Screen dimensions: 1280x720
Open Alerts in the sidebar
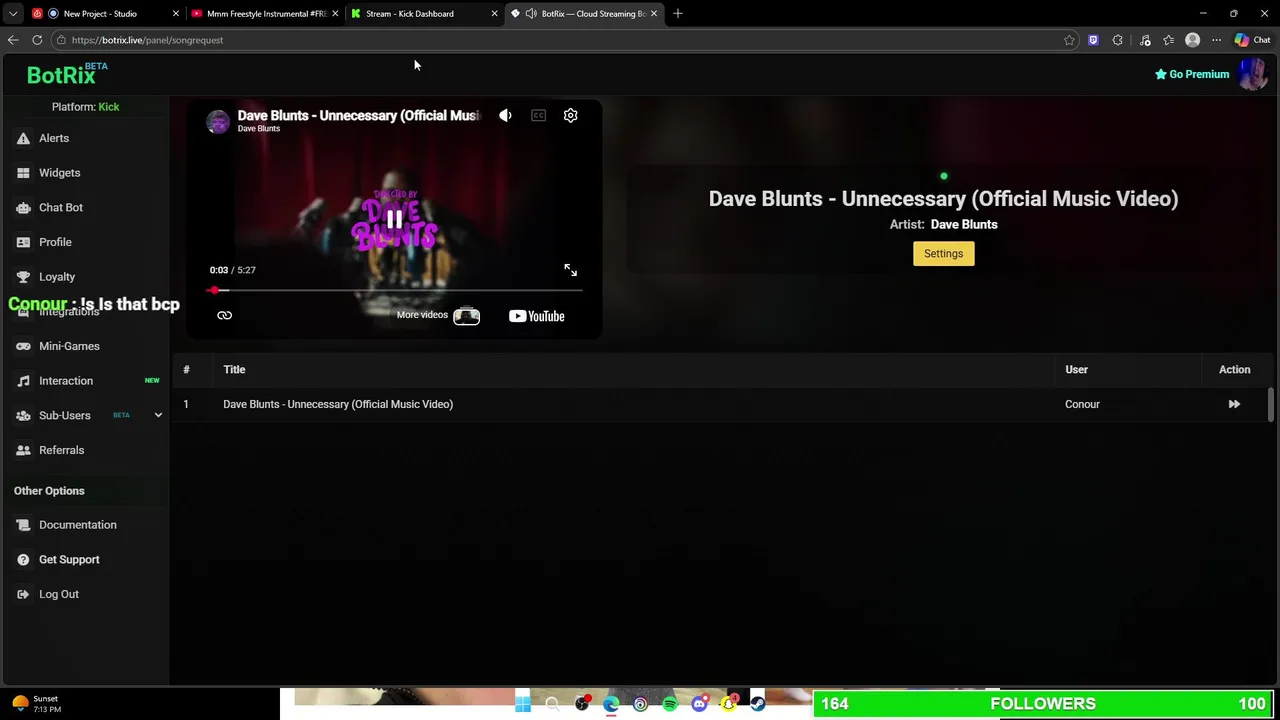[x=54, y=138]
